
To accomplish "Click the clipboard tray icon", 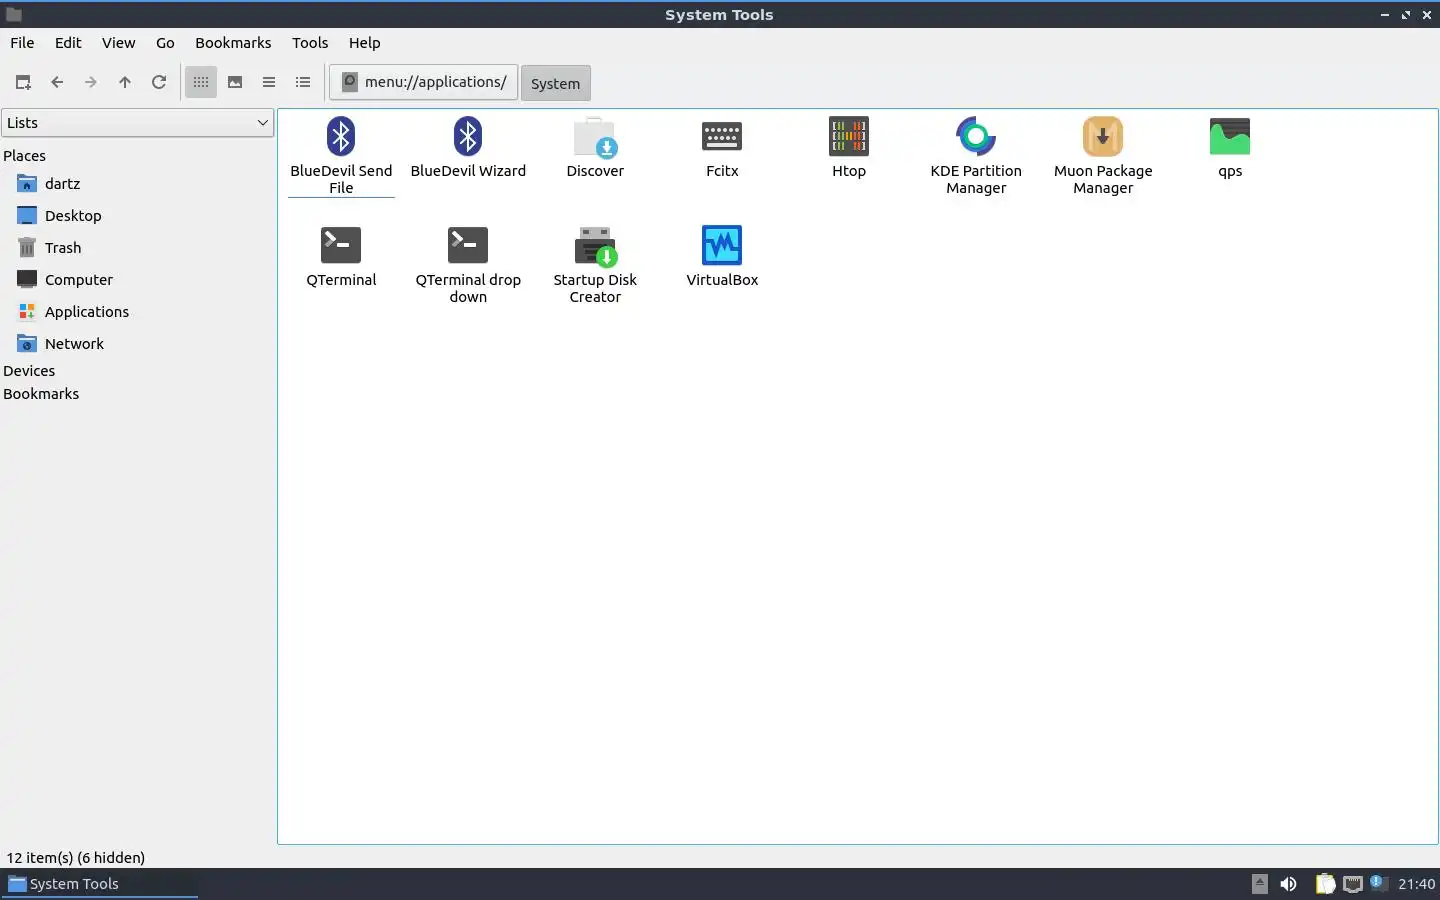I will (x=1325, y=884).
